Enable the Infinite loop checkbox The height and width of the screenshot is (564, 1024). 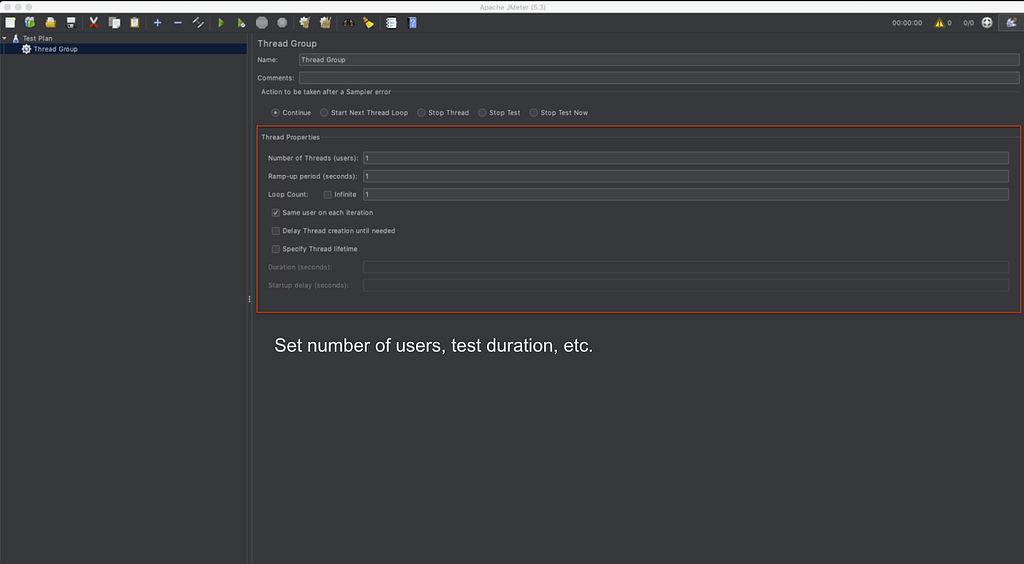[328, 195]
